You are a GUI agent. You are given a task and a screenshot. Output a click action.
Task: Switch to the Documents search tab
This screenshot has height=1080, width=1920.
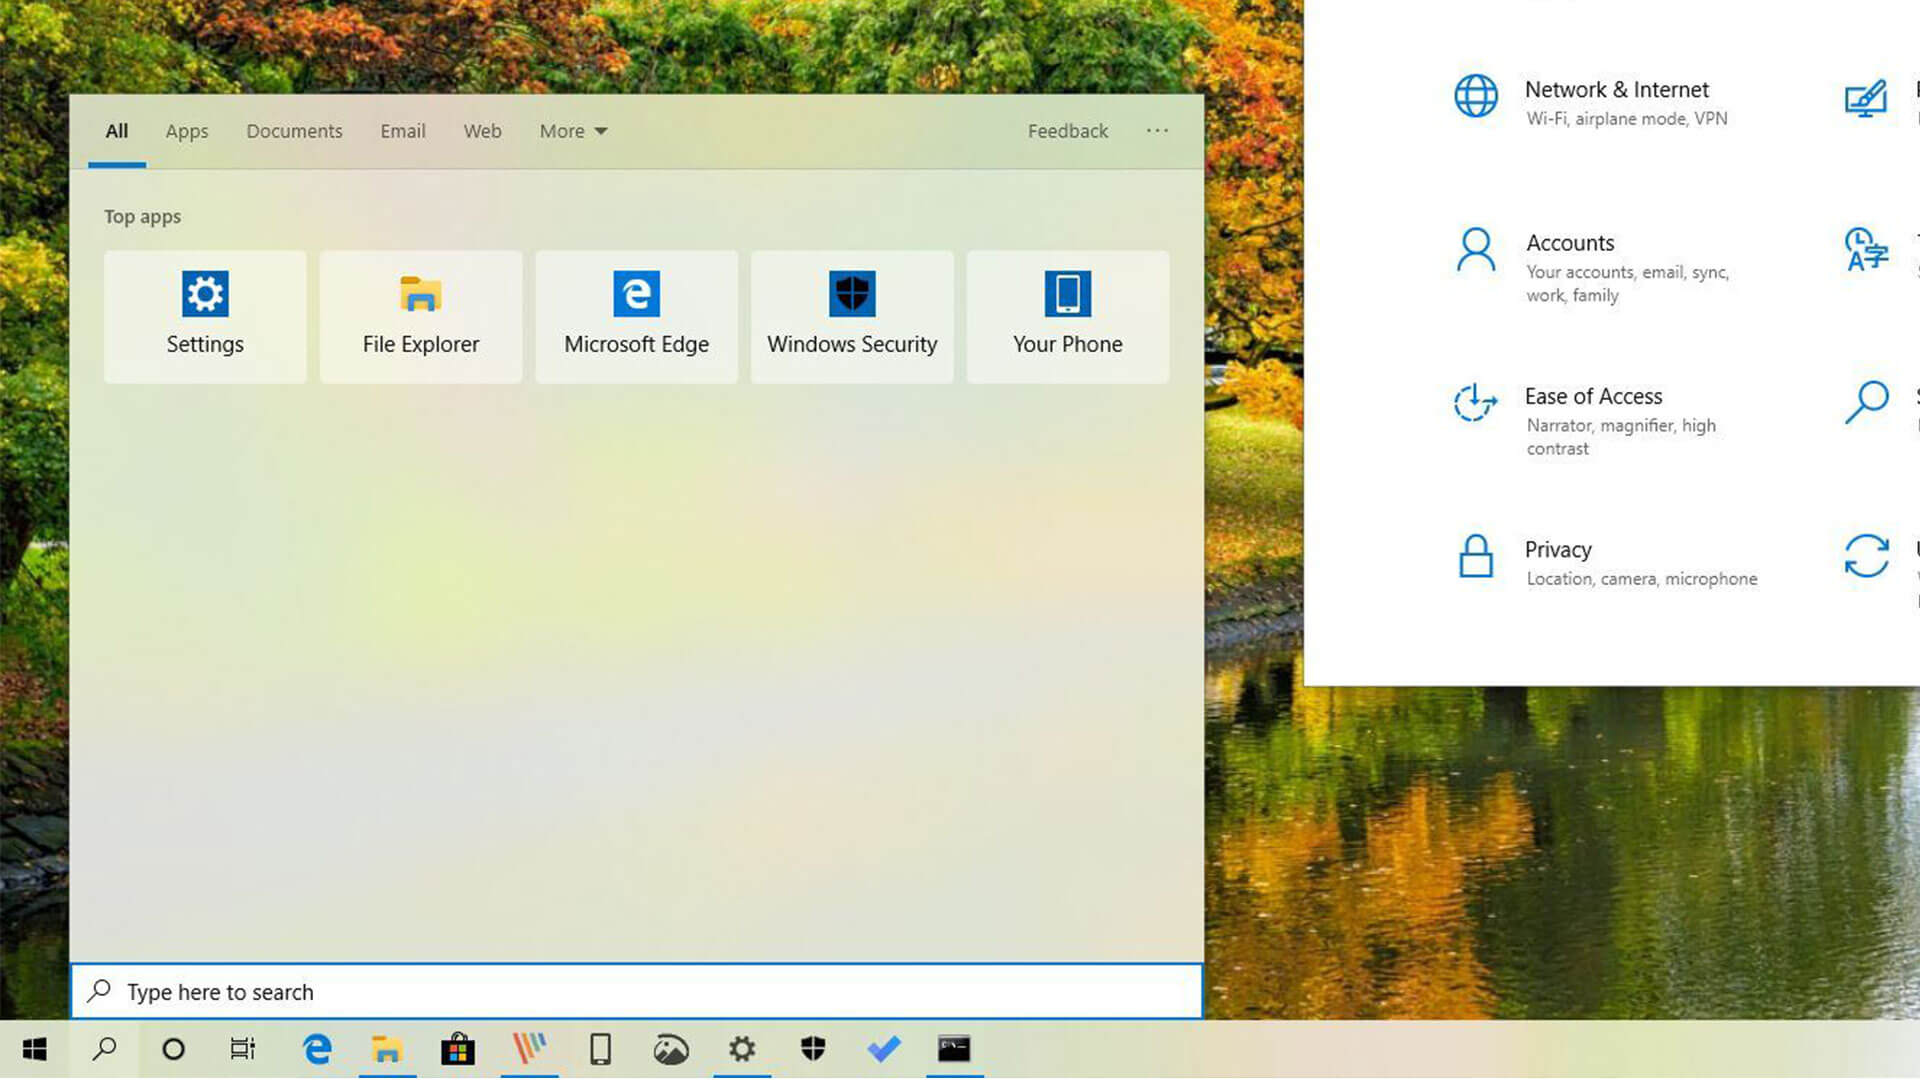point(294,131)
